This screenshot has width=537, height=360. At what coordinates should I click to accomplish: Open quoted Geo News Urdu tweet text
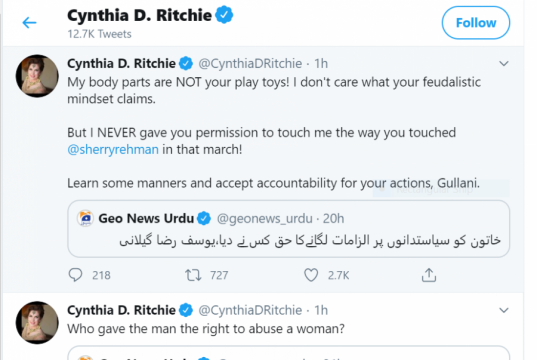[x=310, y=240]
